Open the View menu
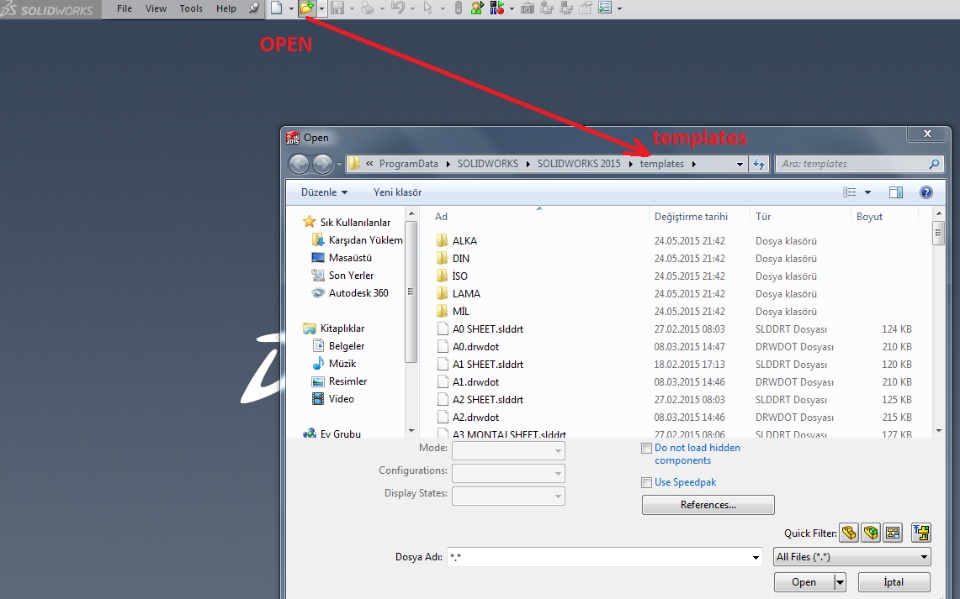The image size is (960, 599). (x=156, y=9)
